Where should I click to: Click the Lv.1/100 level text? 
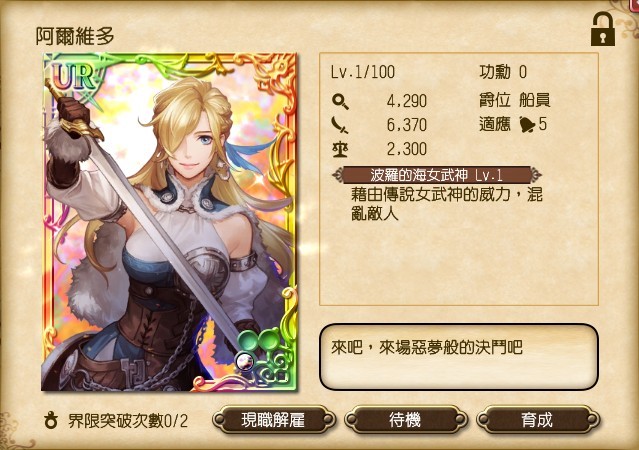pyautogui.click(x=363, y=72)
